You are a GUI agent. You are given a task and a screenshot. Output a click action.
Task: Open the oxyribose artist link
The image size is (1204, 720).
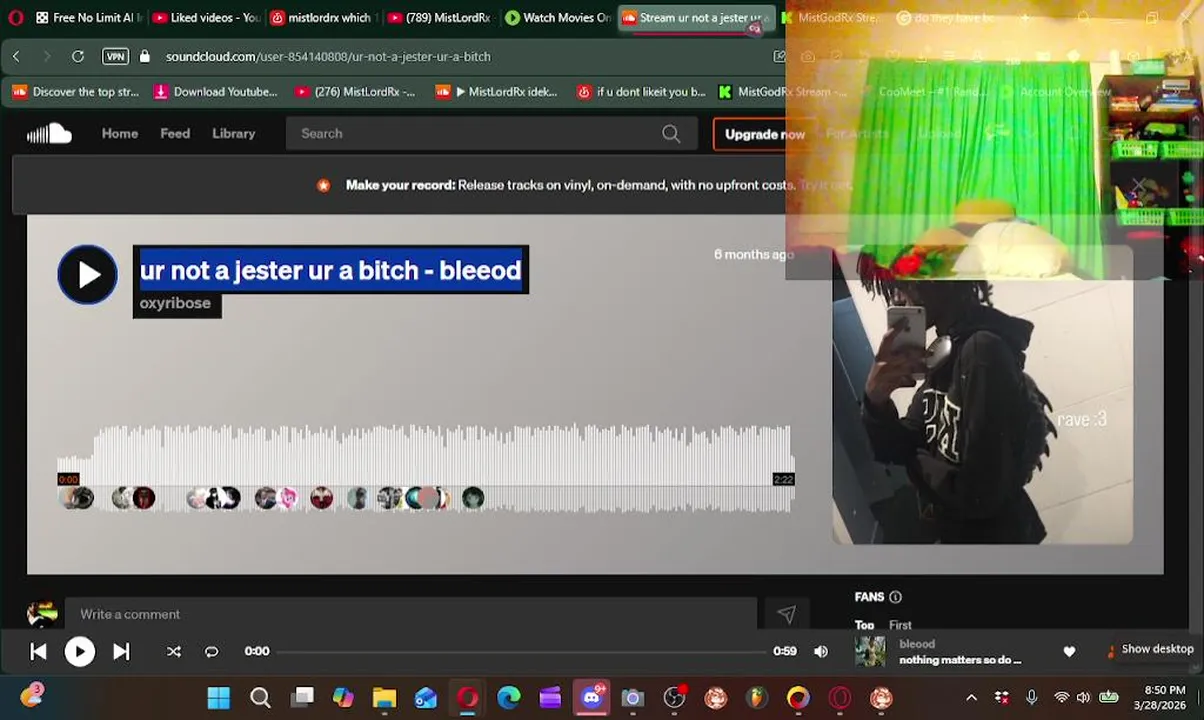175,303
